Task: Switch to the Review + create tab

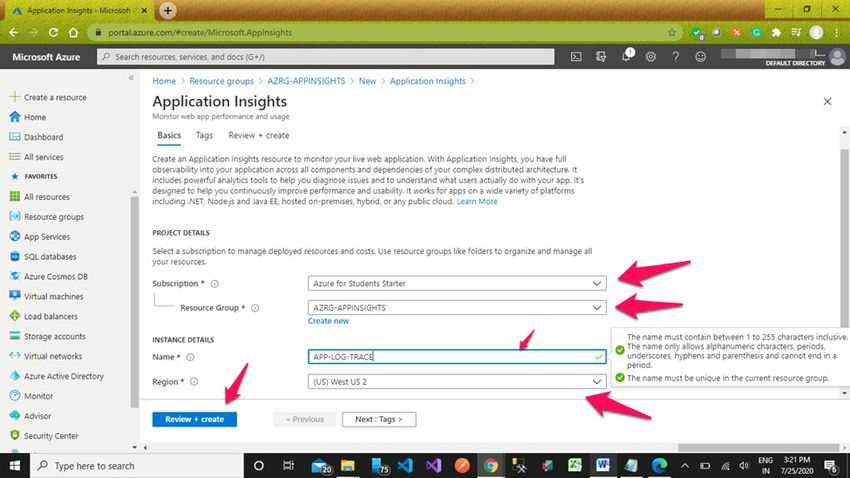Action: tap(259, 135)
